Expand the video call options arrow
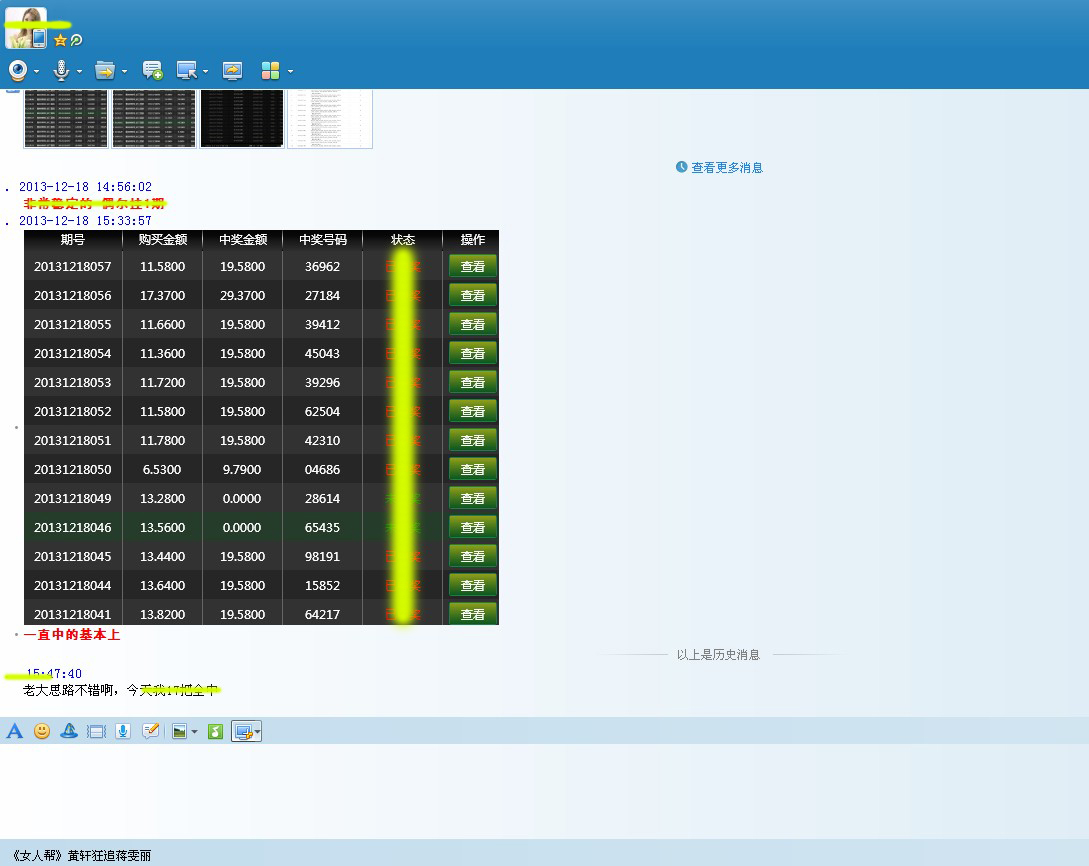Viewport: 1089px width, 866px height. pos(37,71)
